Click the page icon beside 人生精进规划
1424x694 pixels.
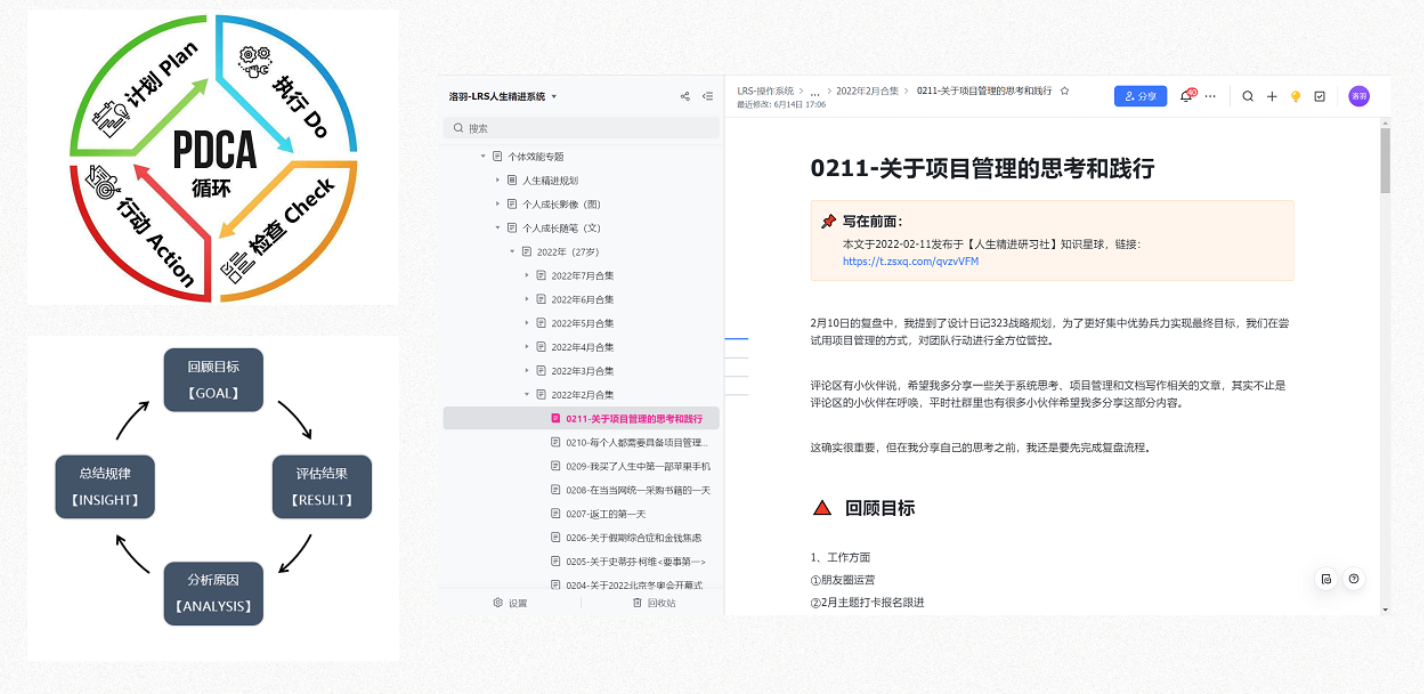[x=512, y=181]
